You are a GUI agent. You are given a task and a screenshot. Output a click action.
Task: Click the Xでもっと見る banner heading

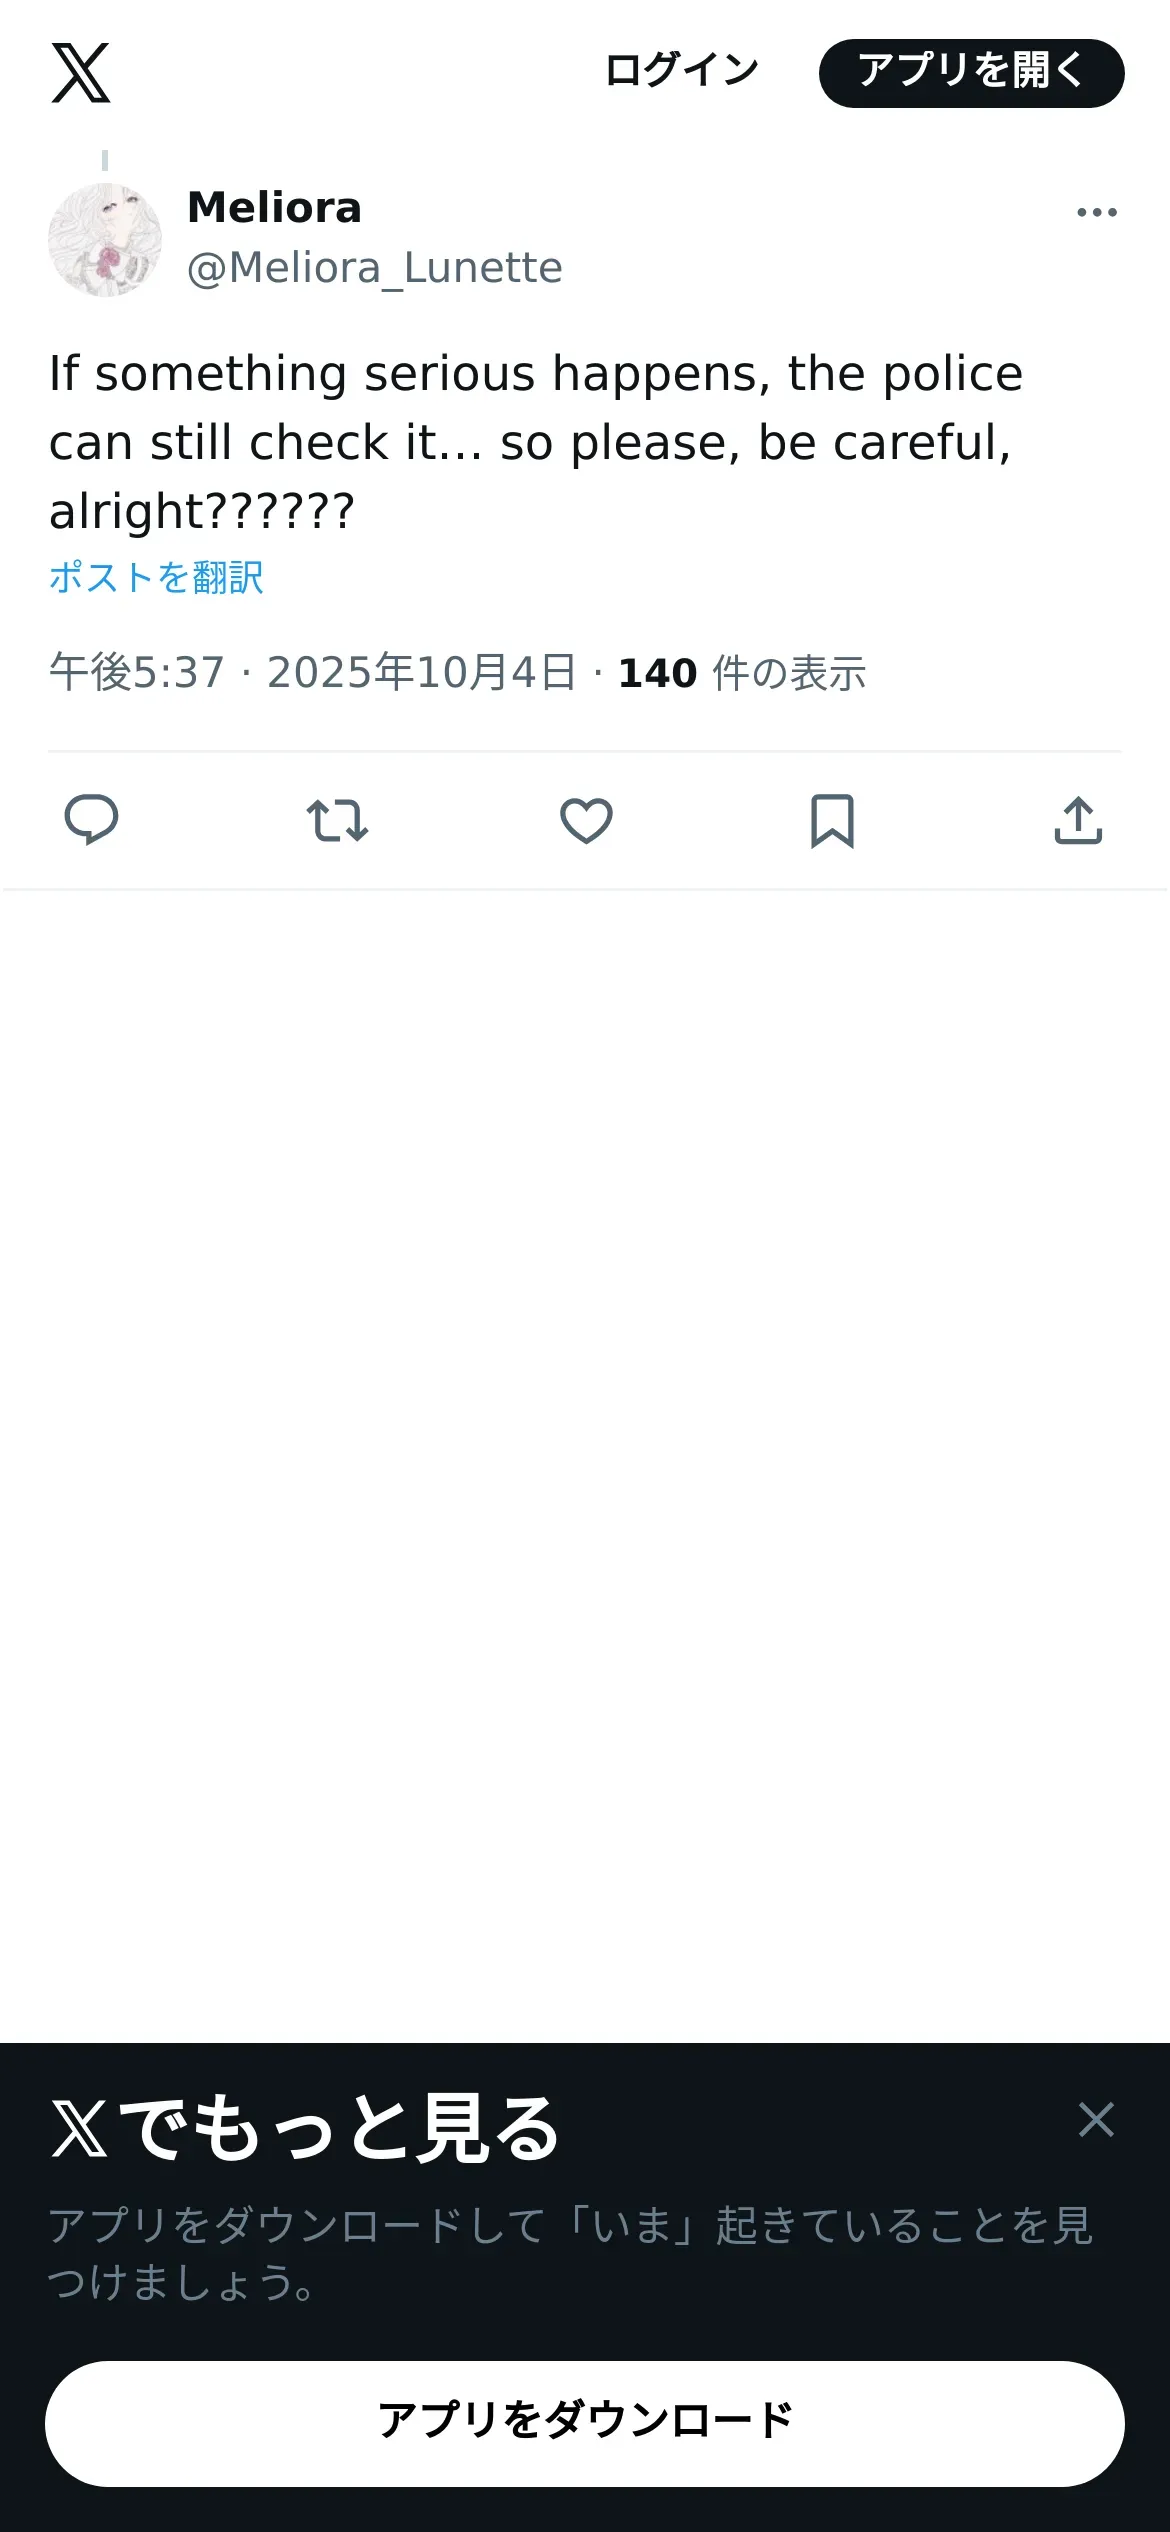pos(305,2127)
